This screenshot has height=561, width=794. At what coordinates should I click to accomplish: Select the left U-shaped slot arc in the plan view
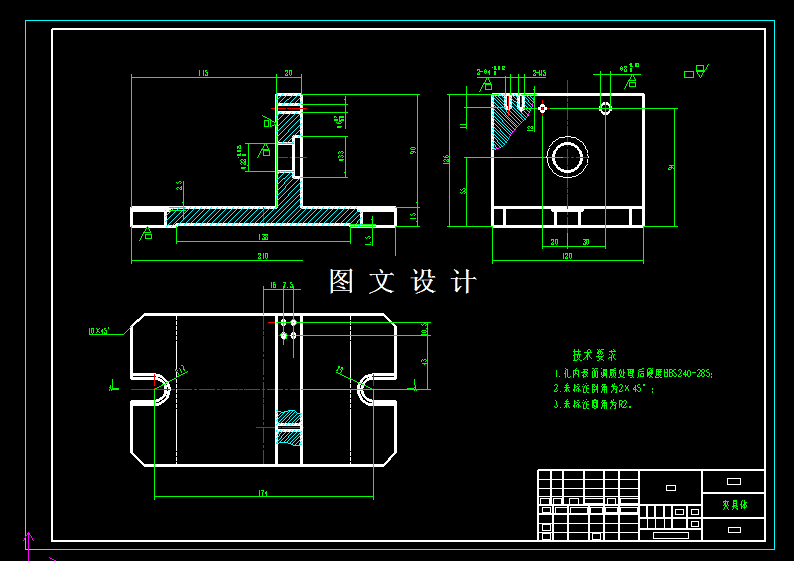click(163, 390)
